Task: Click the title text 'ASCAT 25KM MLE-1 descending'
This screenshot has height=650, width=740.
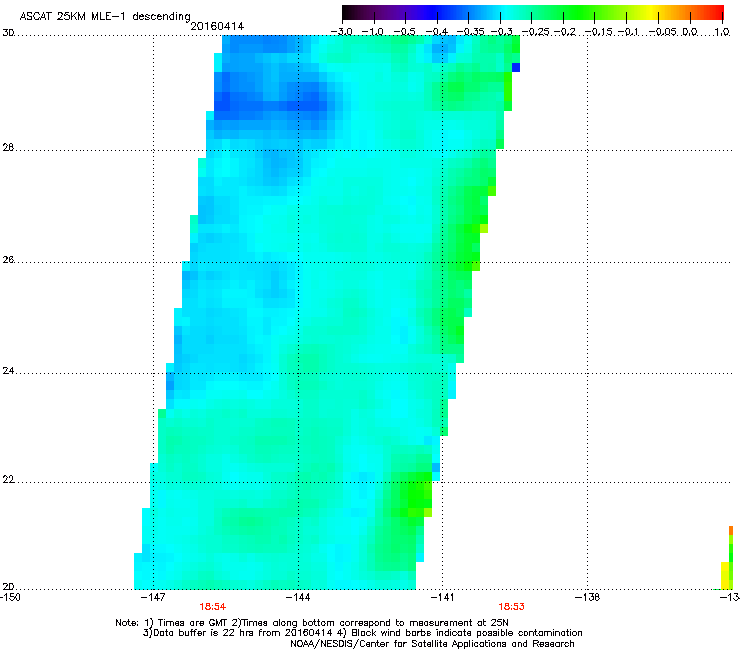Action: (x=105, y=17)
